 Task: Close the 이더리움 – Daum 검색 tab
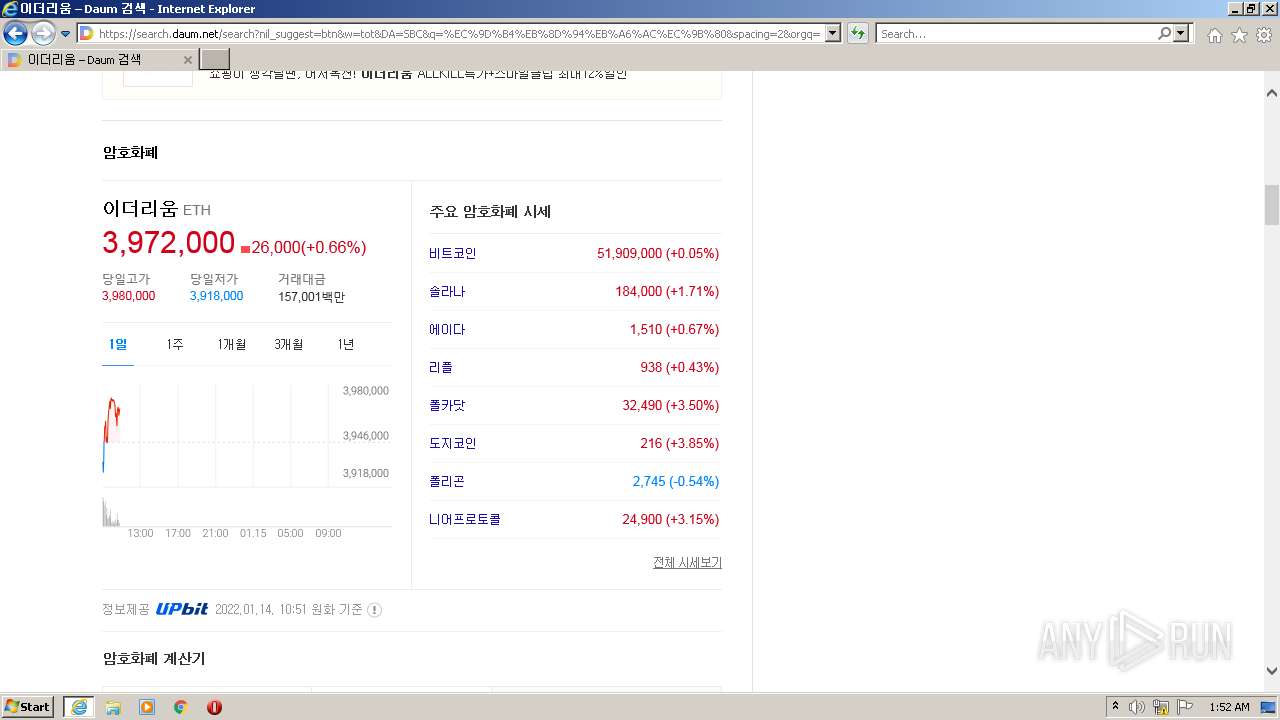[187, 60]
